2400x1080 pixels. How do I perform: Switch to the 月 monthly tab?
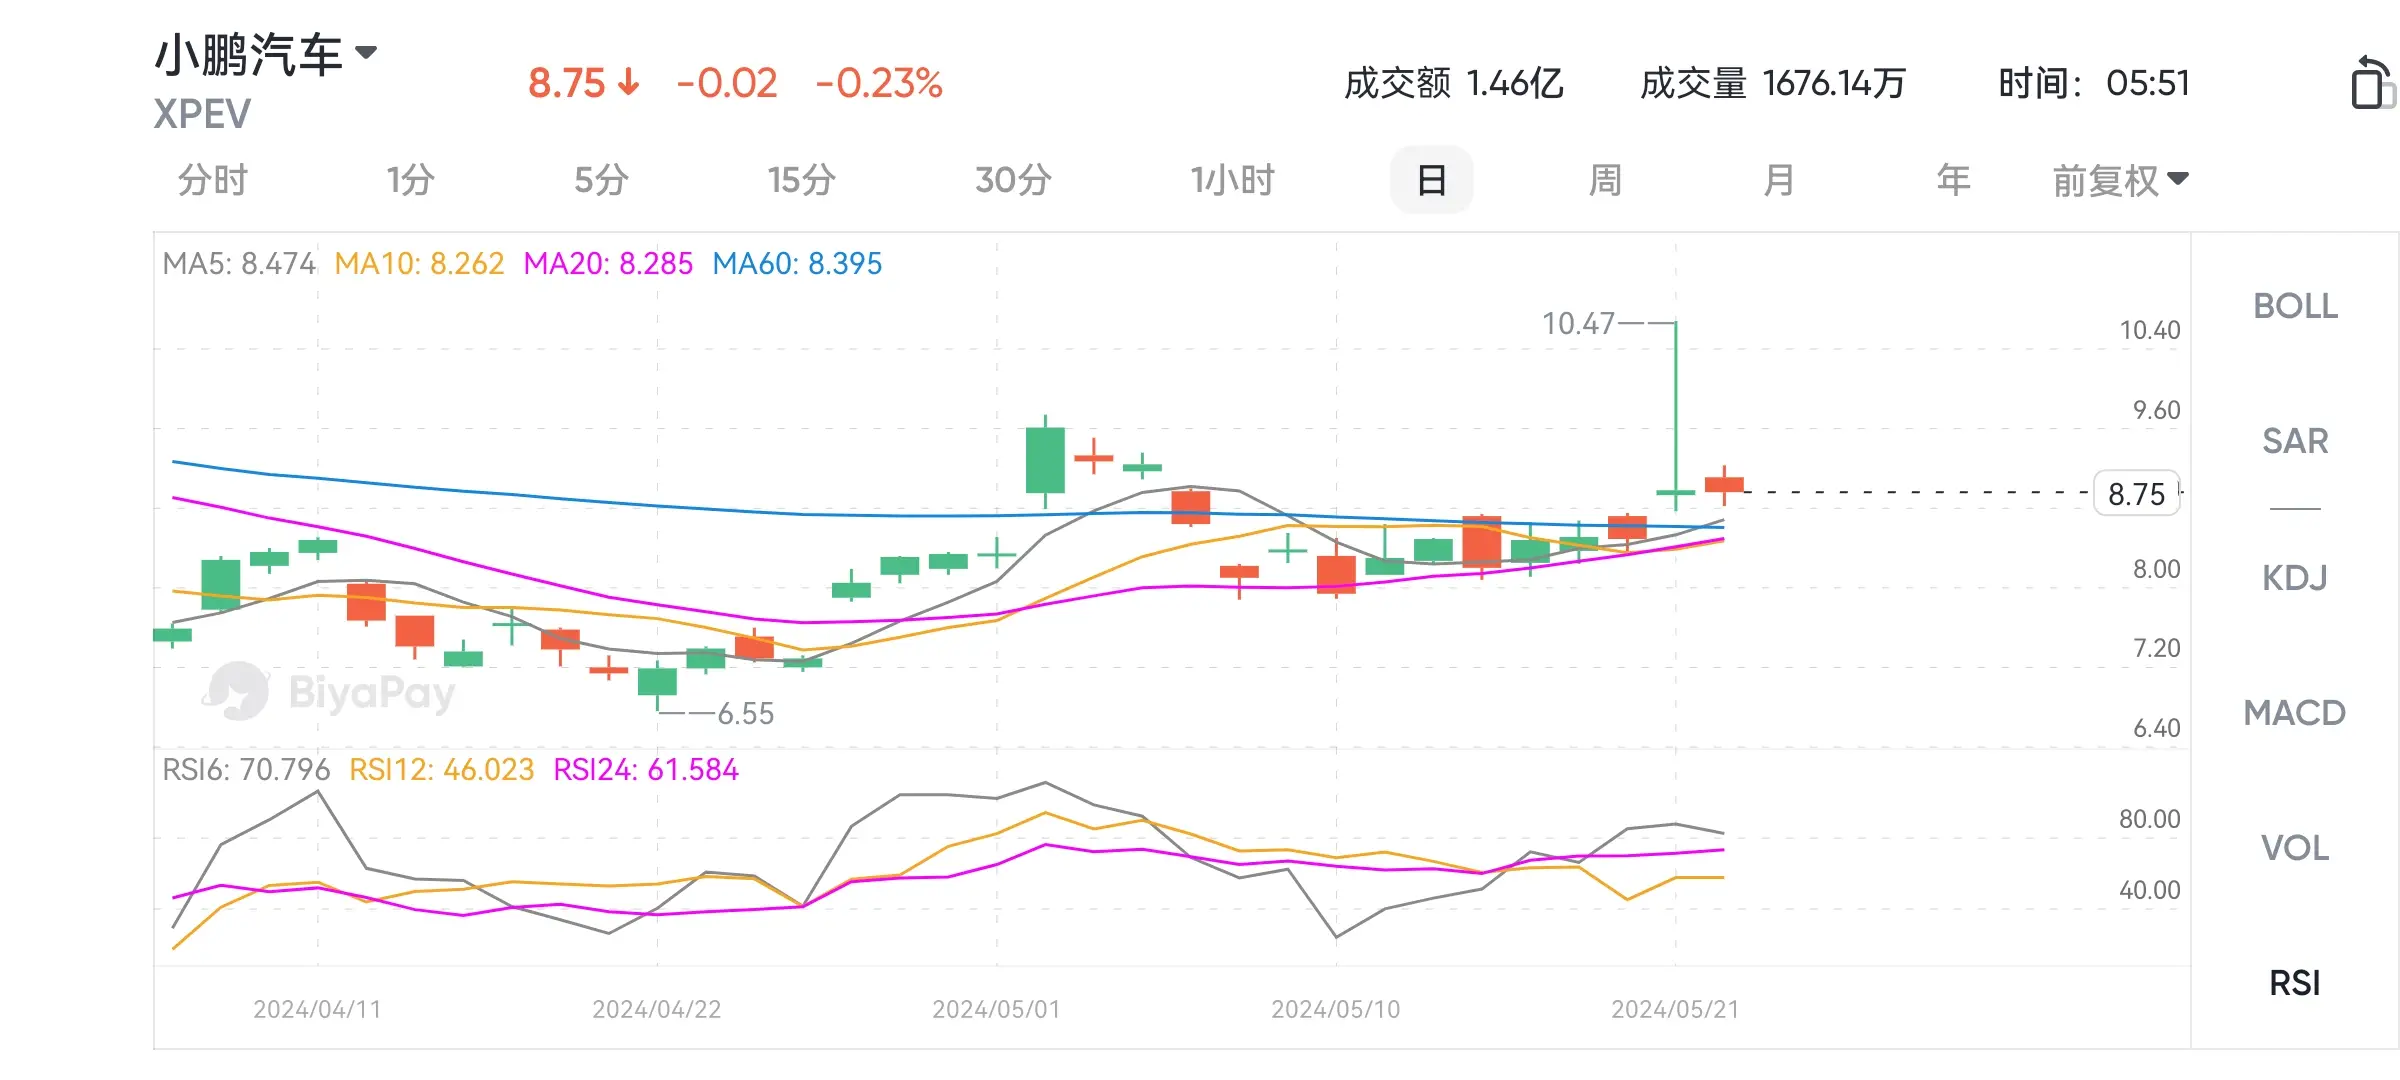1778,181
